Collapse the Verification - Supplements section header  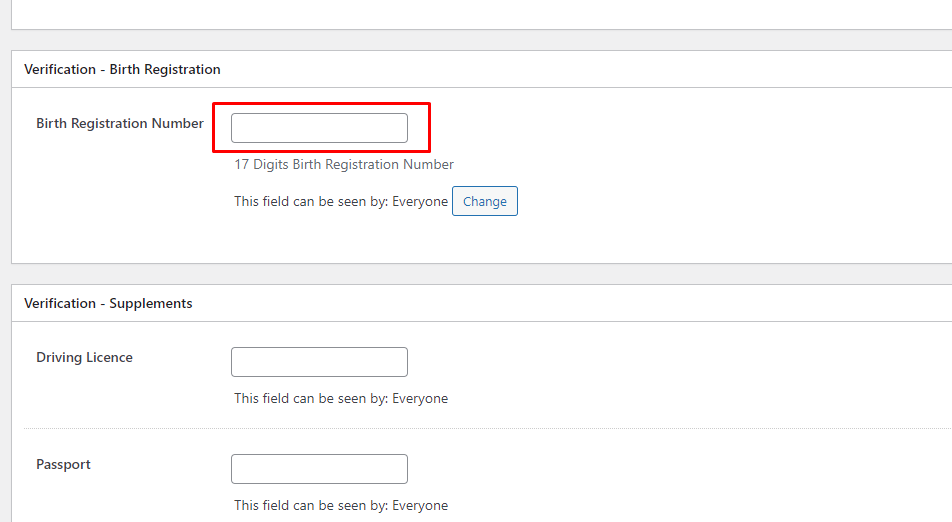coord(108,303)
